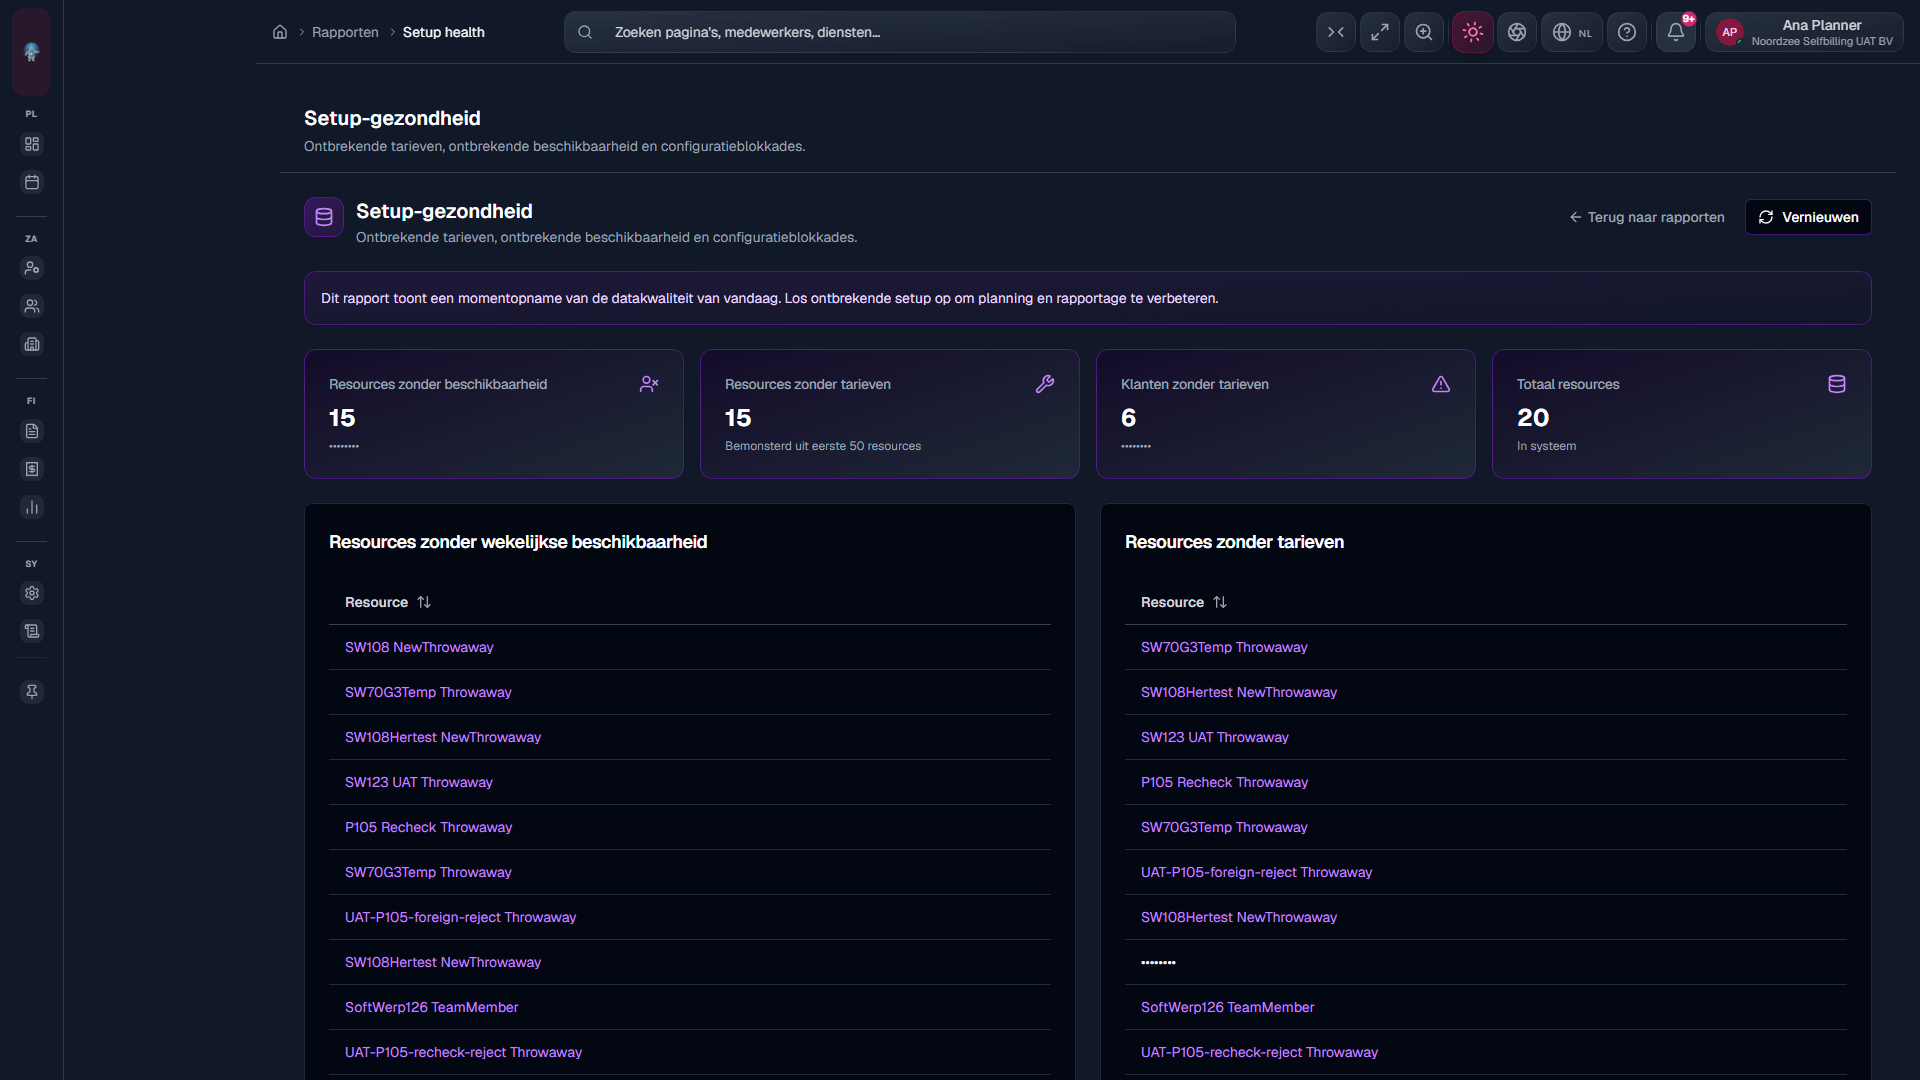Click 'Resources zonder wekelijkse beschikbaarheid' heading
Image resolution: width=1920 pixels, height=1080 pixels.
(518, 542)
